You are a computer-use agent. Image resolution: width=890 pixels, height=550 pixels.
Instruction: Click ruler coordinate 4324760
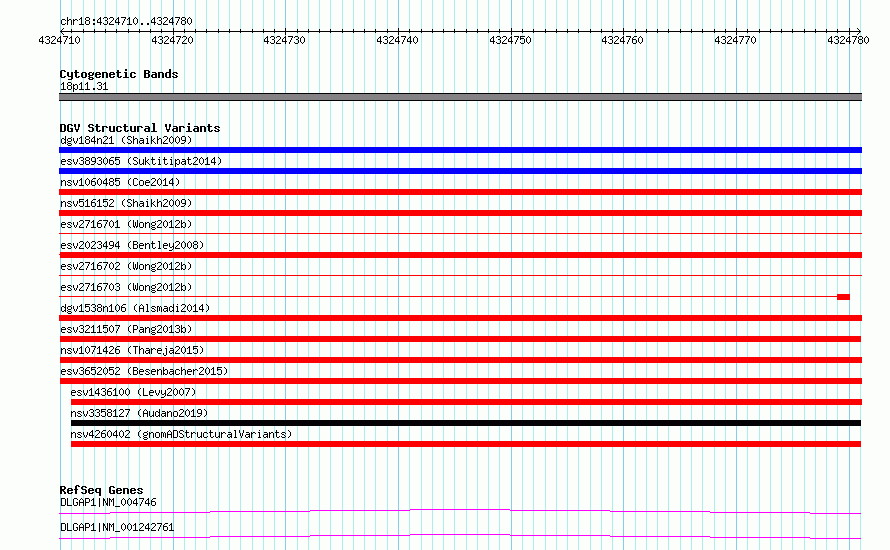point(623,40)
